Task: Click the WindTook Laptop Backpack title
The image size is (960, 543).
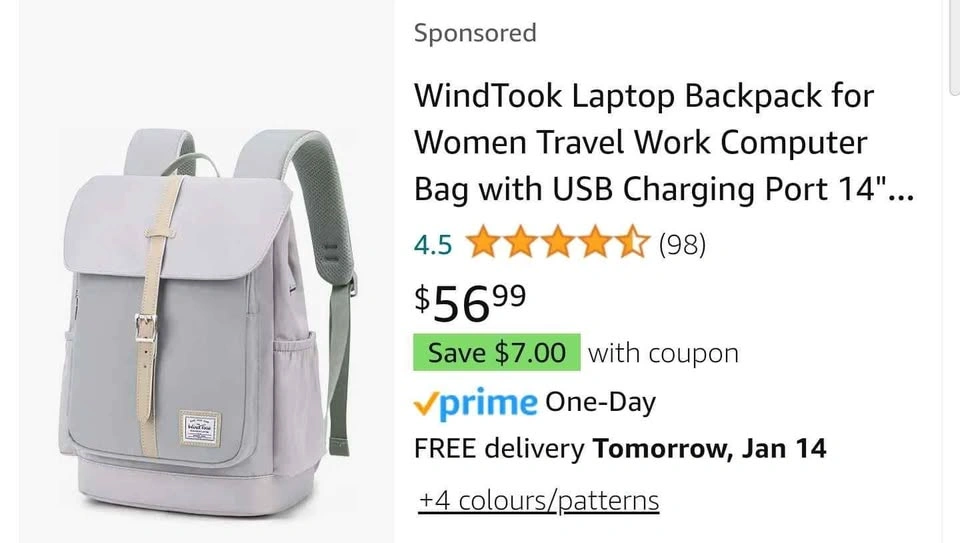Action: [664, 142]
